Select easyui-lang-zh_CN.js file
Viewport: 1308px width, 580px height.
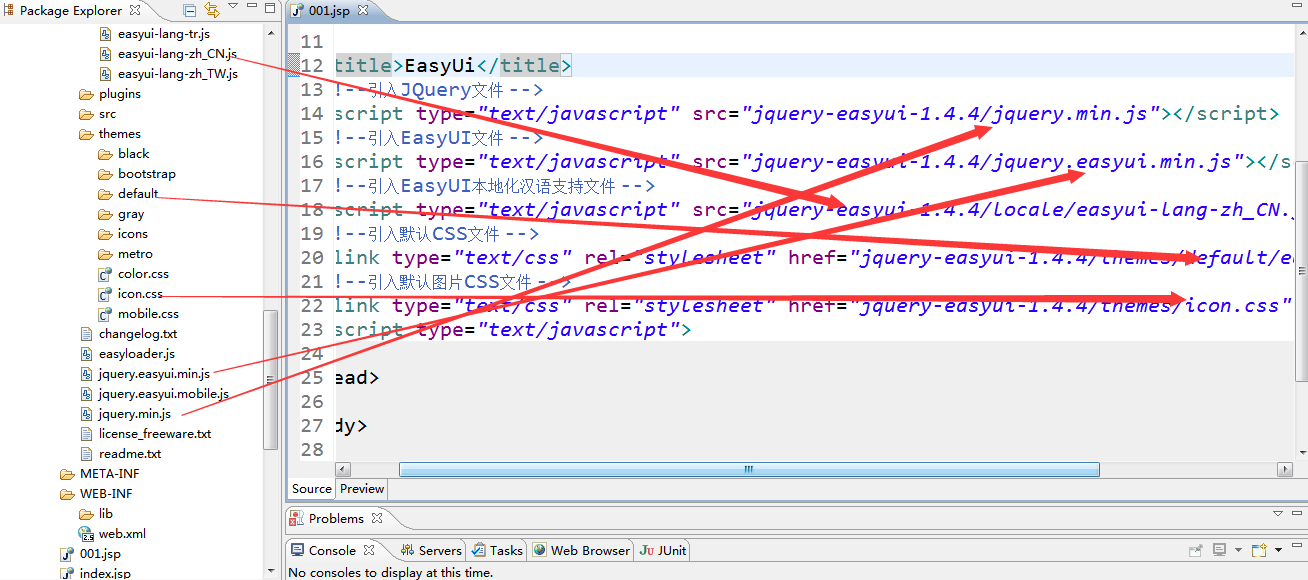(168, 53)
